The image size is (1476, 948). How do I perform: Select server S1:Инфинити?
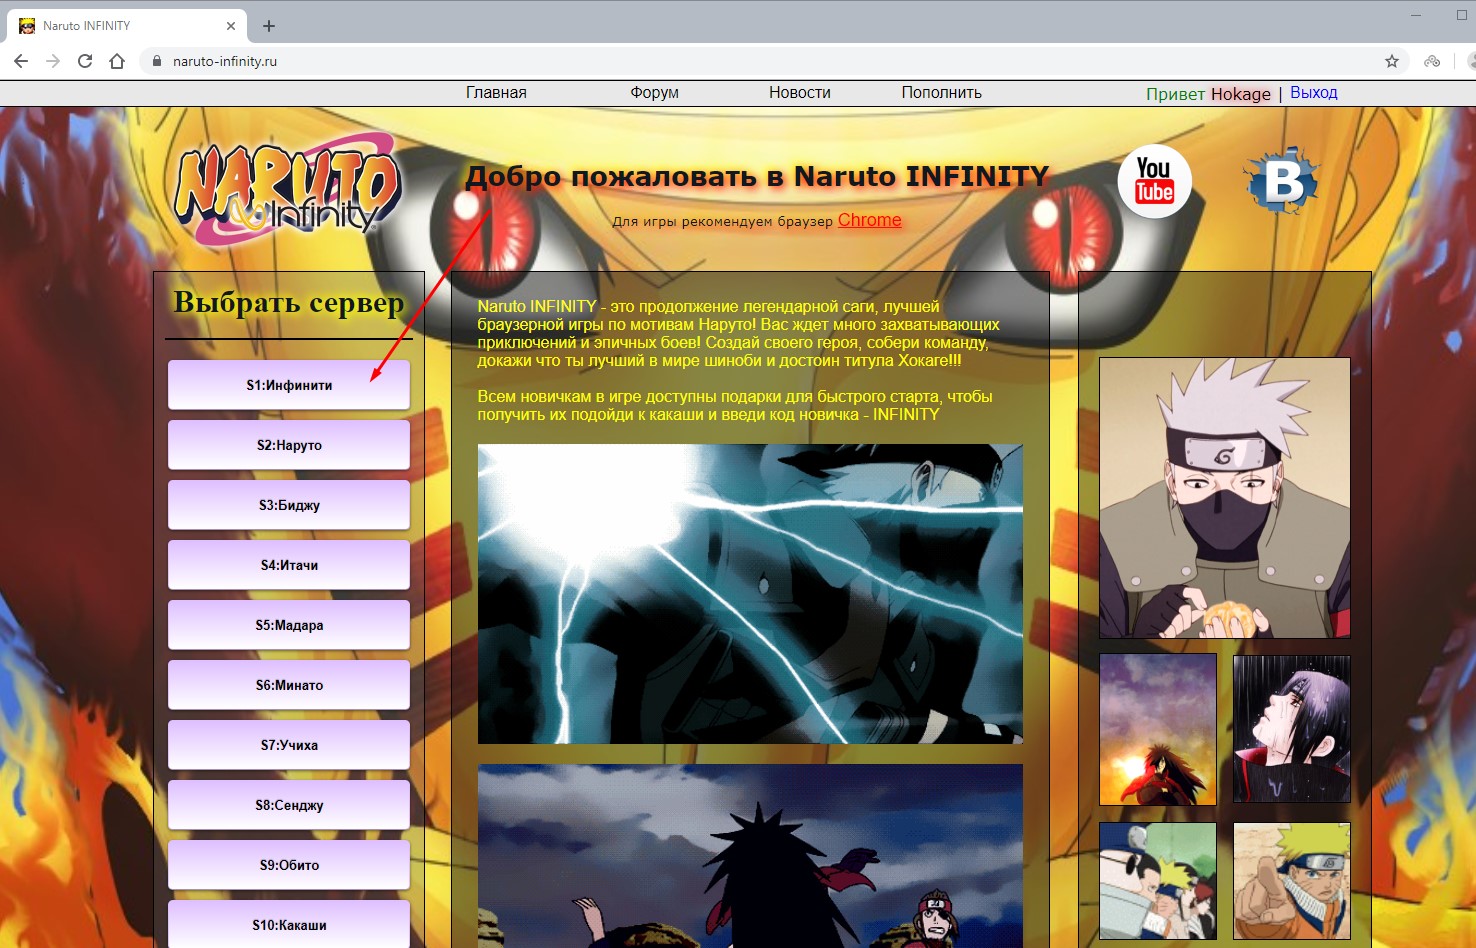click(289, 385)
